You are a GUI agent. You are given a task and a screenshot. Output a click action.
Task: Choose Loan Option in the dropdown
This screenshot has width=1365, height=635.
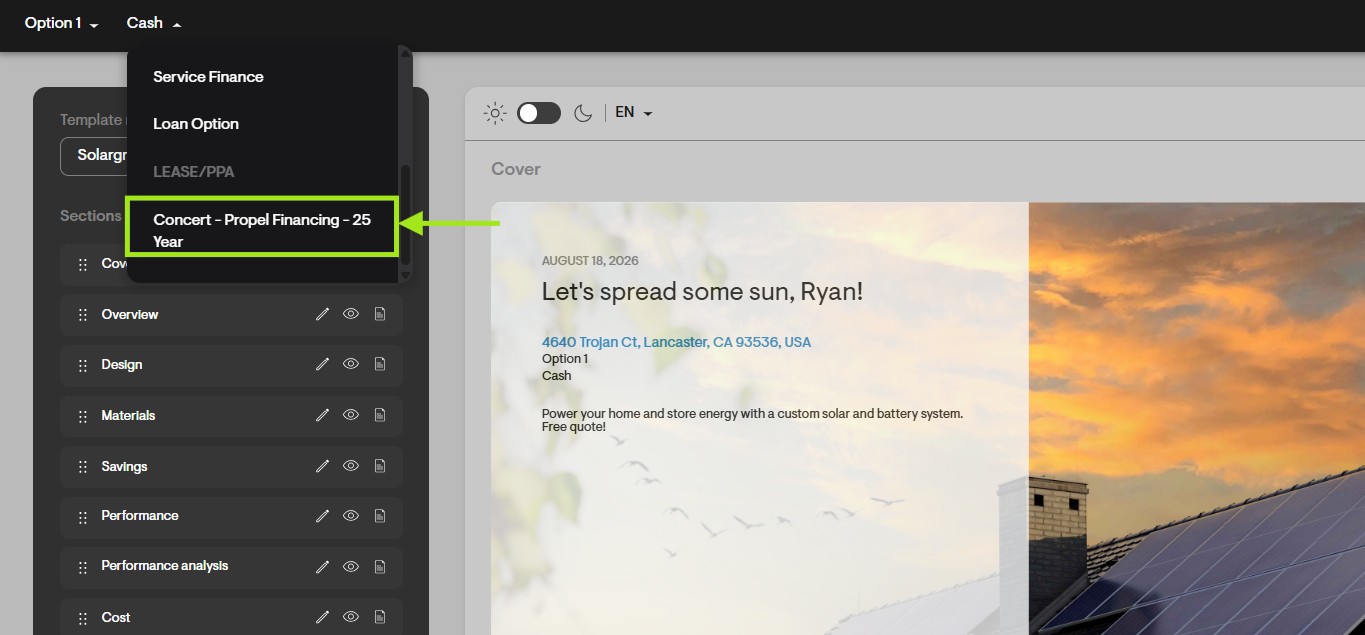[x=196, y=124]
